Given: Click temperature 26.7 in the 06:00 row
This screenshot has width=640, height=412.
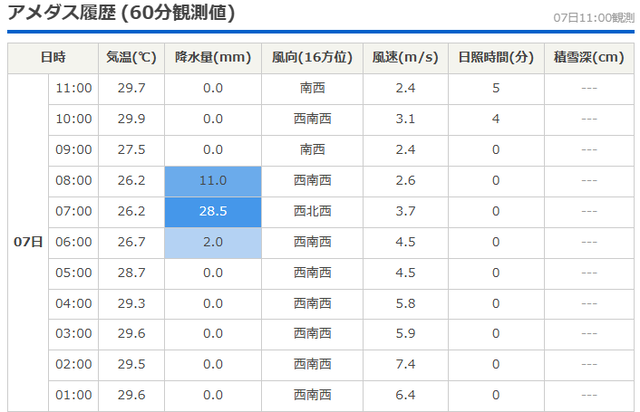Looking at the screenshot, I should pyautogui.click(x=131, y=242).
